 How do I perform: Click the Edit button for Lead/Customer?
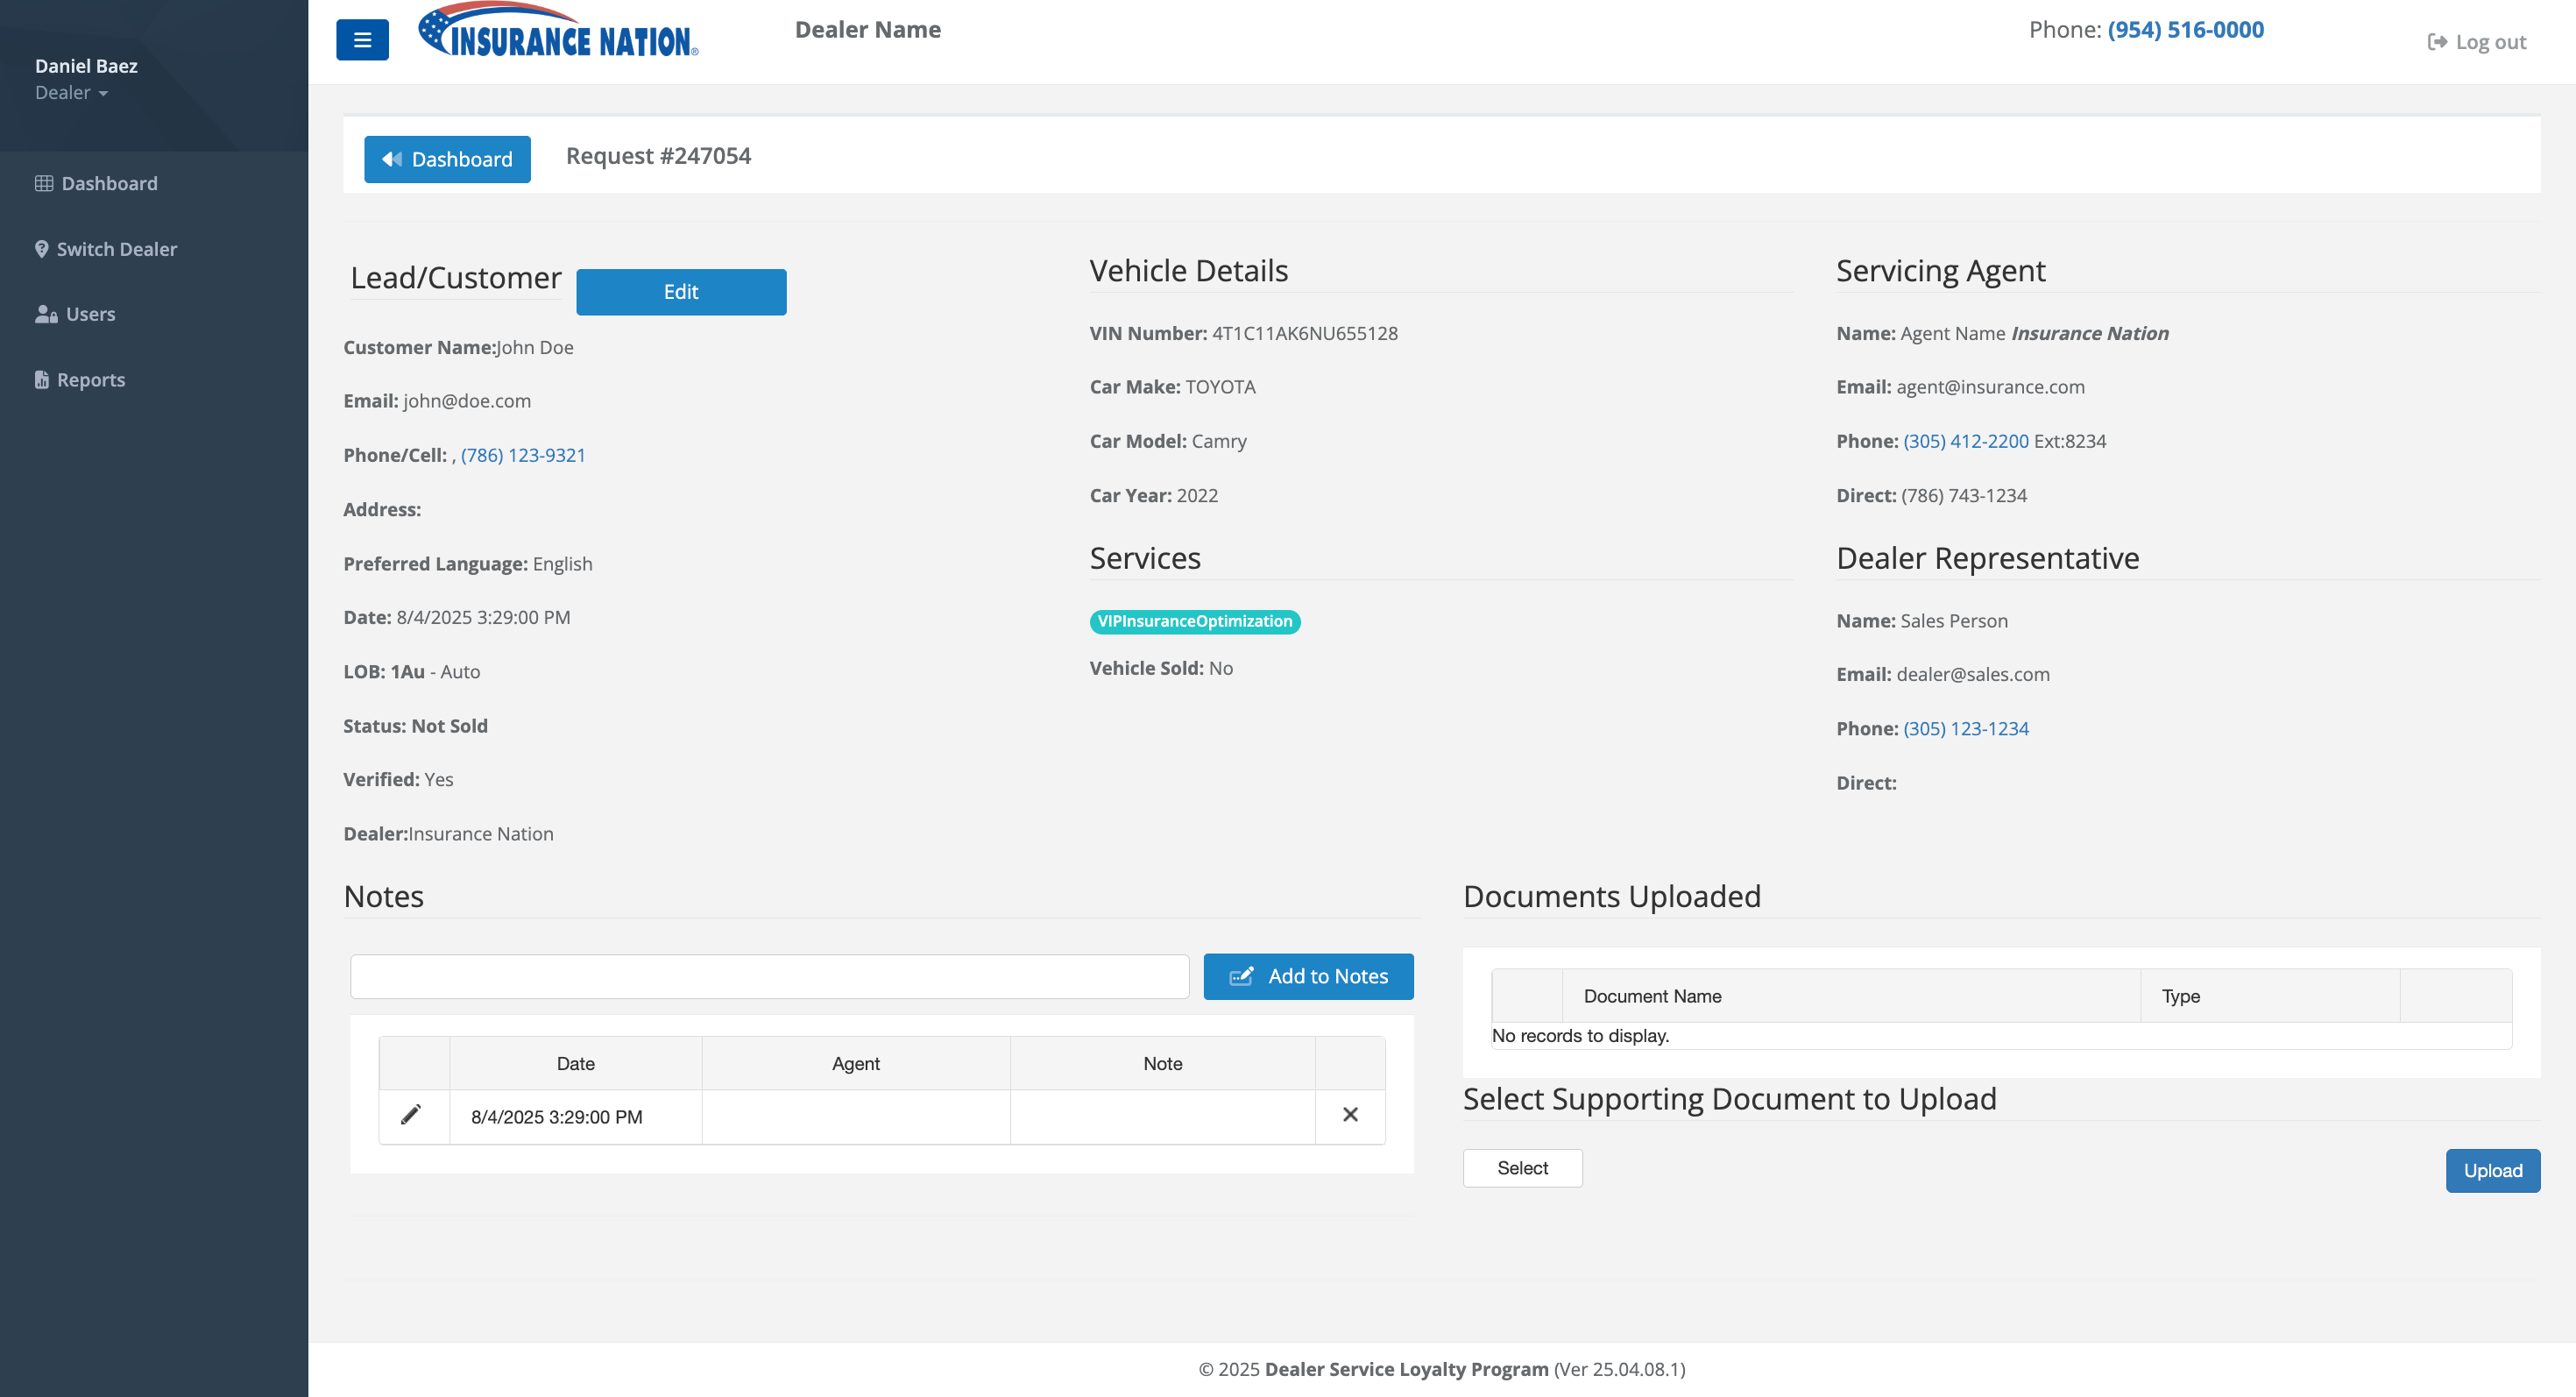(x=681, y=292)
